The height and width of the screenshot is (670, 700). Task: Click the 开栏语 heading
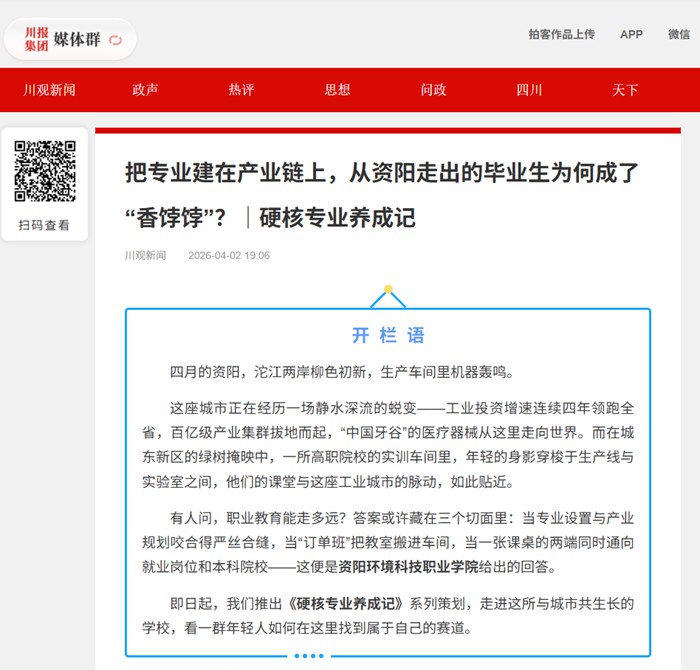(388, 335)
